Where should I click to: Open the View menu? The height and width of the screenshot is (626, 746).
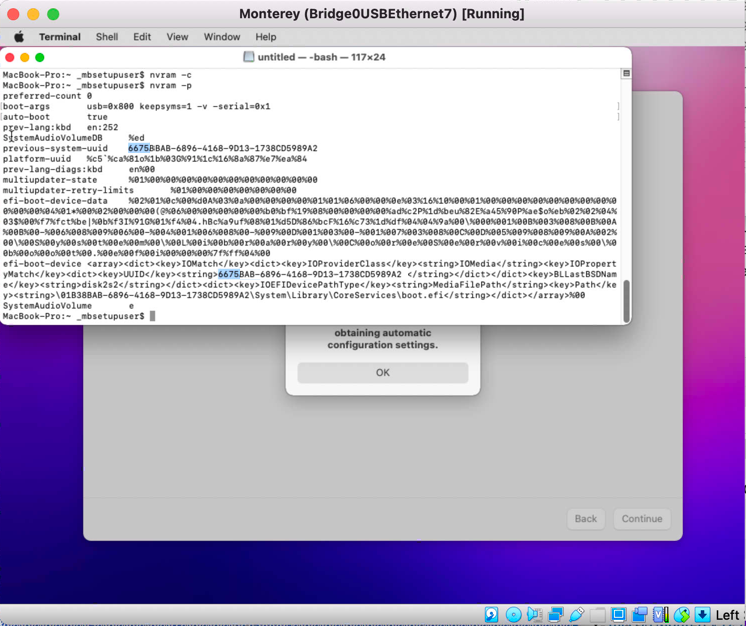click(x=177, y=37)
